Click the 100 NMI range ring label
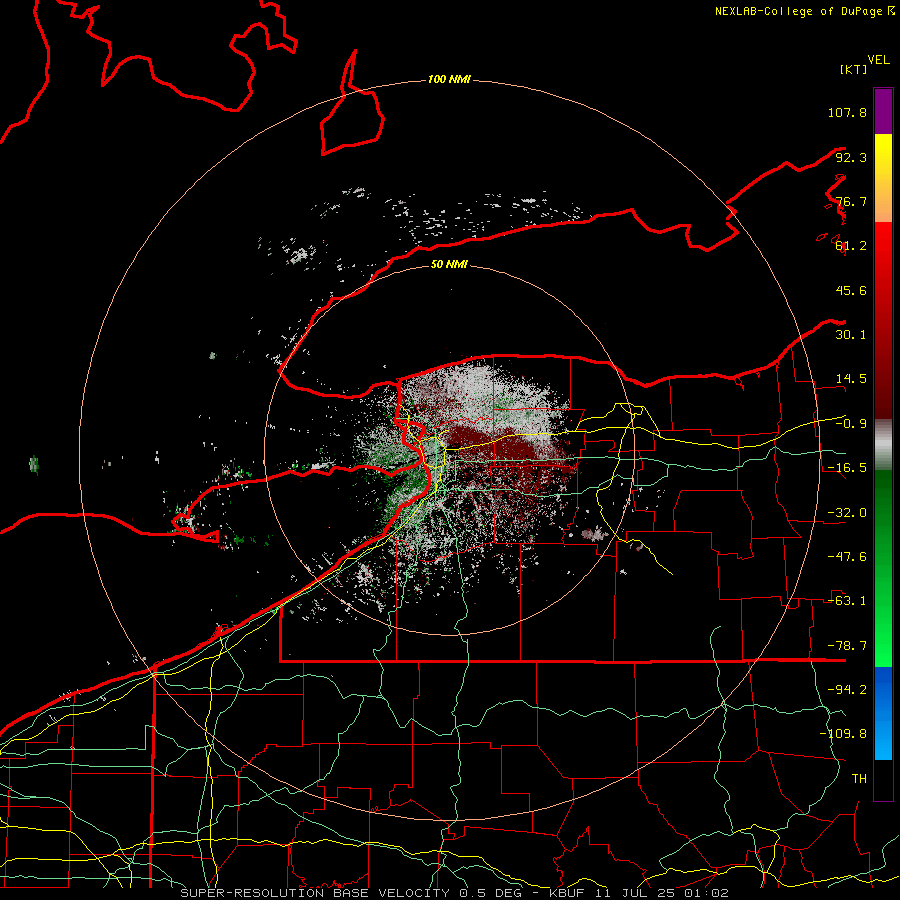This screenshot has height=900, width=900. [x=449, y=79]
